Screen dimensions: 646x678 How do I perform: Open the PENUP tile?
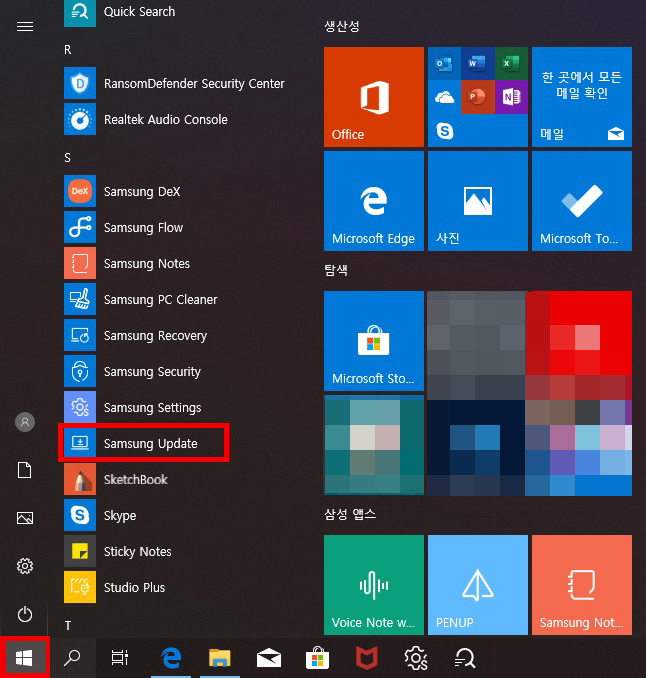[478, 585]
